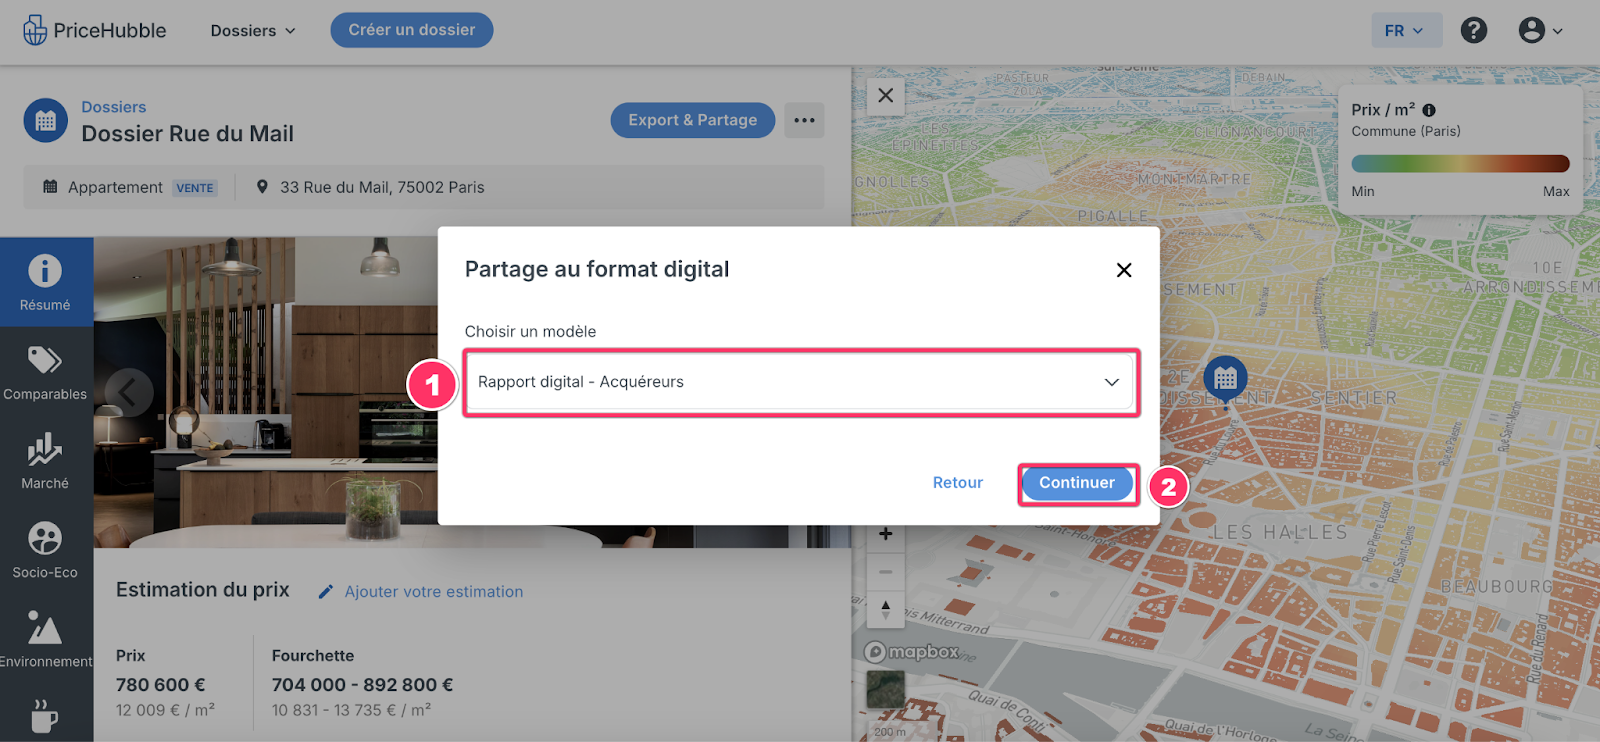Select the Résumé sidebar tab
The height and width of the screenshot is (742, 1600).
[x=46, y=282]
